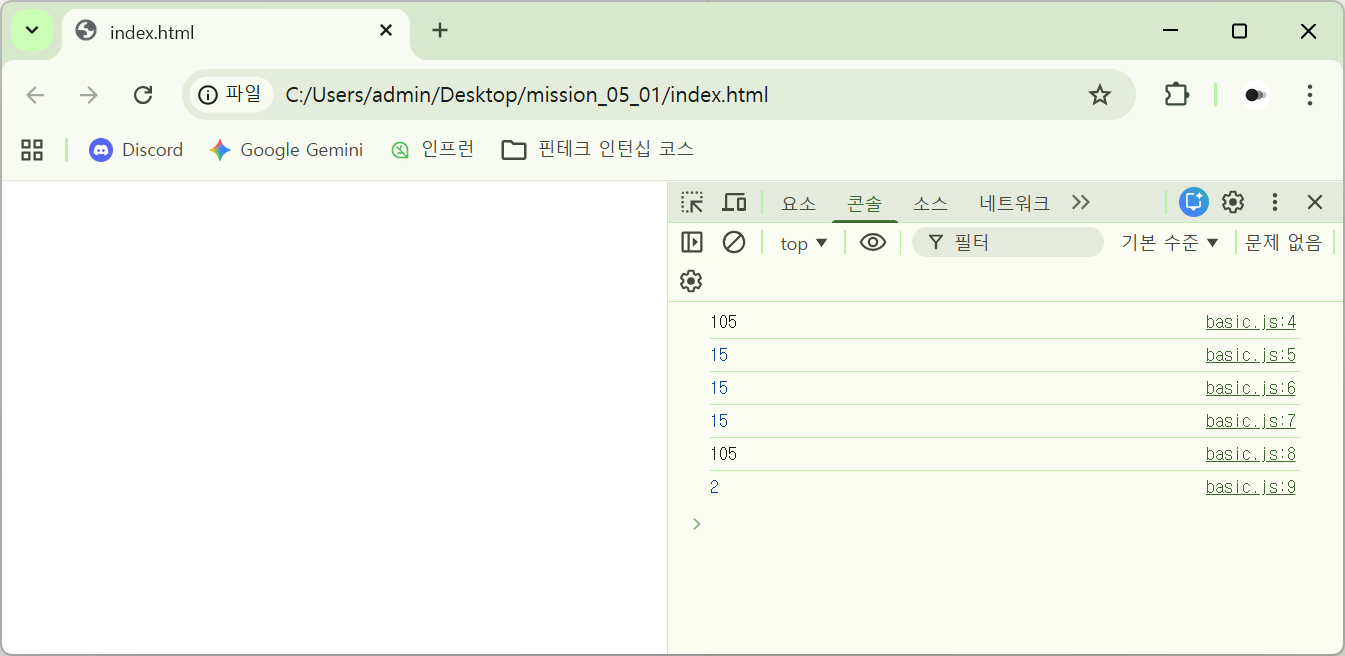Reload the page
This screenshot has height=656, width=1345.
[x=143, y=95]
